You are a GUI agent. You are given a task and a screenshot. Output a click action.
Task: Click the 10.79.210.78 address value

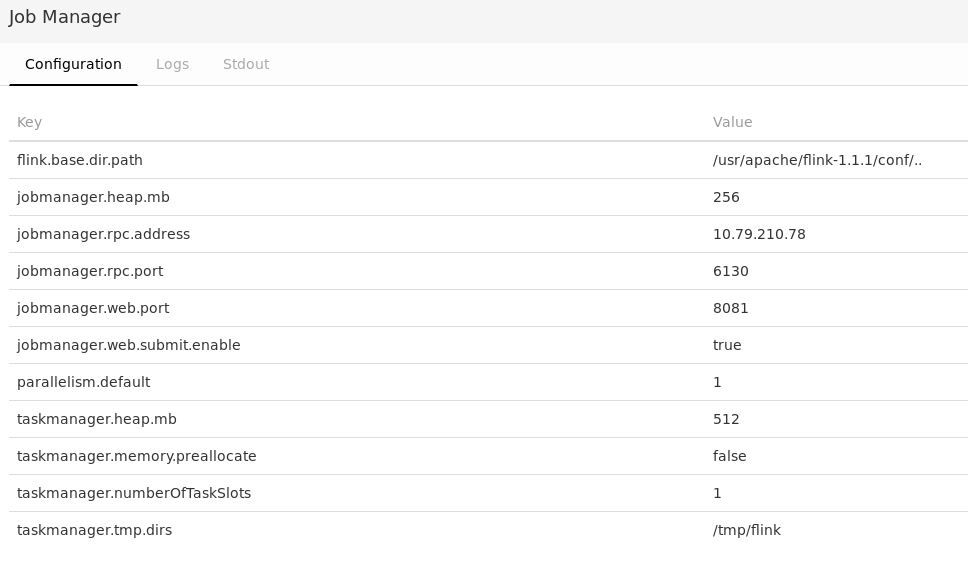(x=759, y=234)
